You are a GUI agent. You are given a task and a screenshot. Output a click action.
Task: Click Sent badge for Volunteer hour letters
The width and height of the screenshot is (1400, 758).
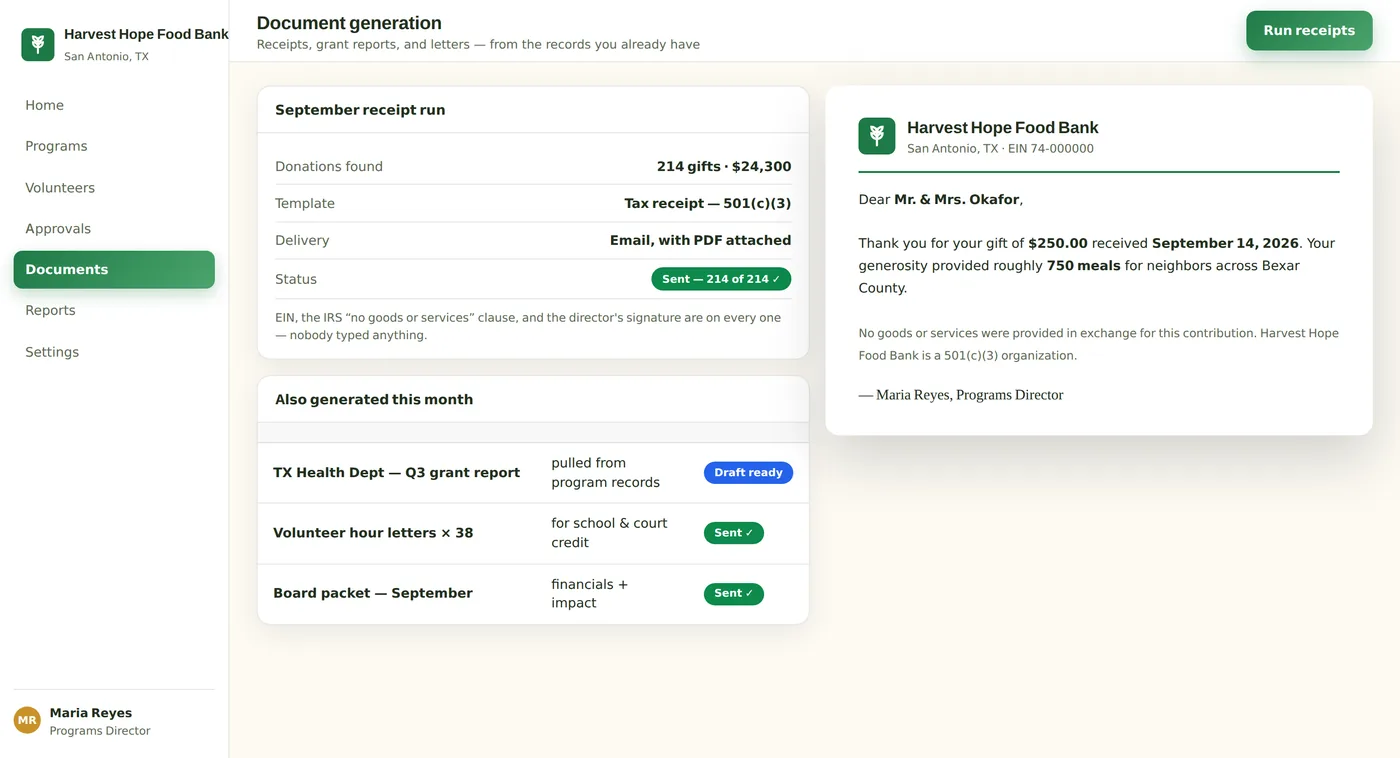[x=734, y=533]
